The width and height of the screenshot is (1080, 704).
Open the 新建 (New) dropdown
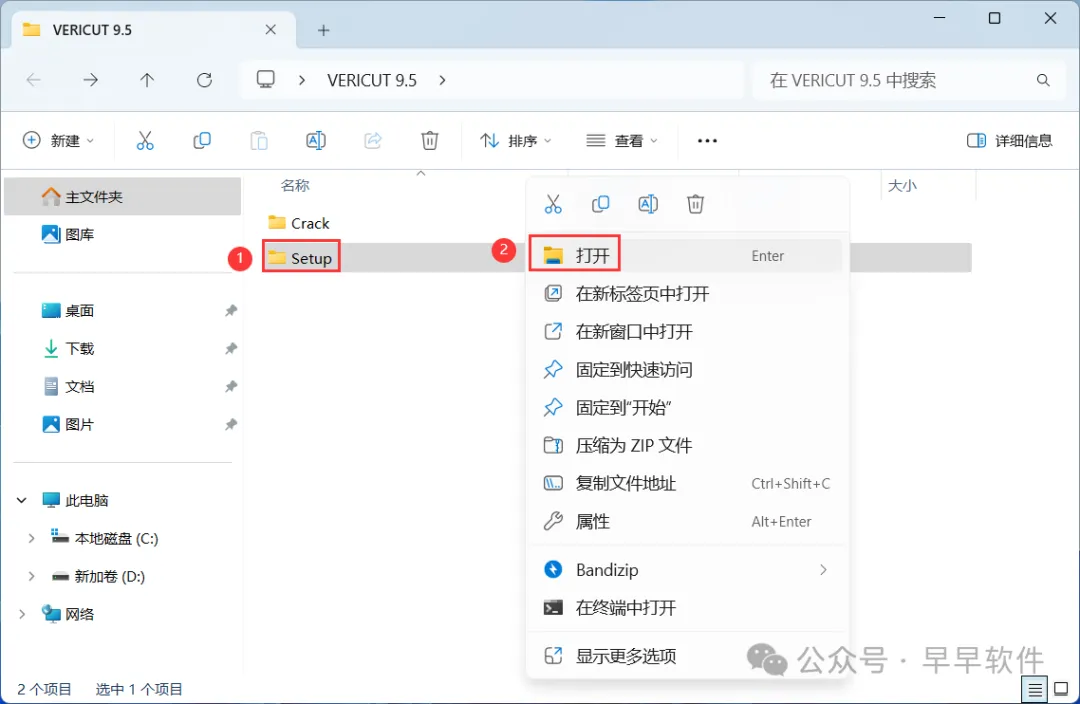pos(59,141)
